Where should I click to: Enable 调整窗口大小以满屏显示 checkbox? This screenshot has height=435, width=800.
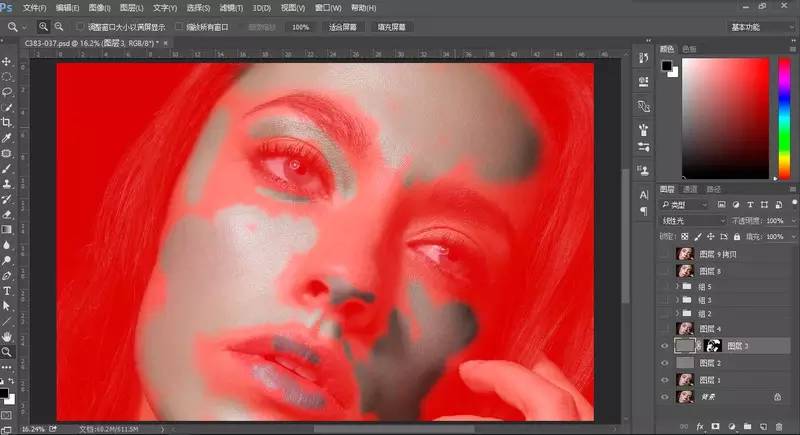tap(80, 27)
